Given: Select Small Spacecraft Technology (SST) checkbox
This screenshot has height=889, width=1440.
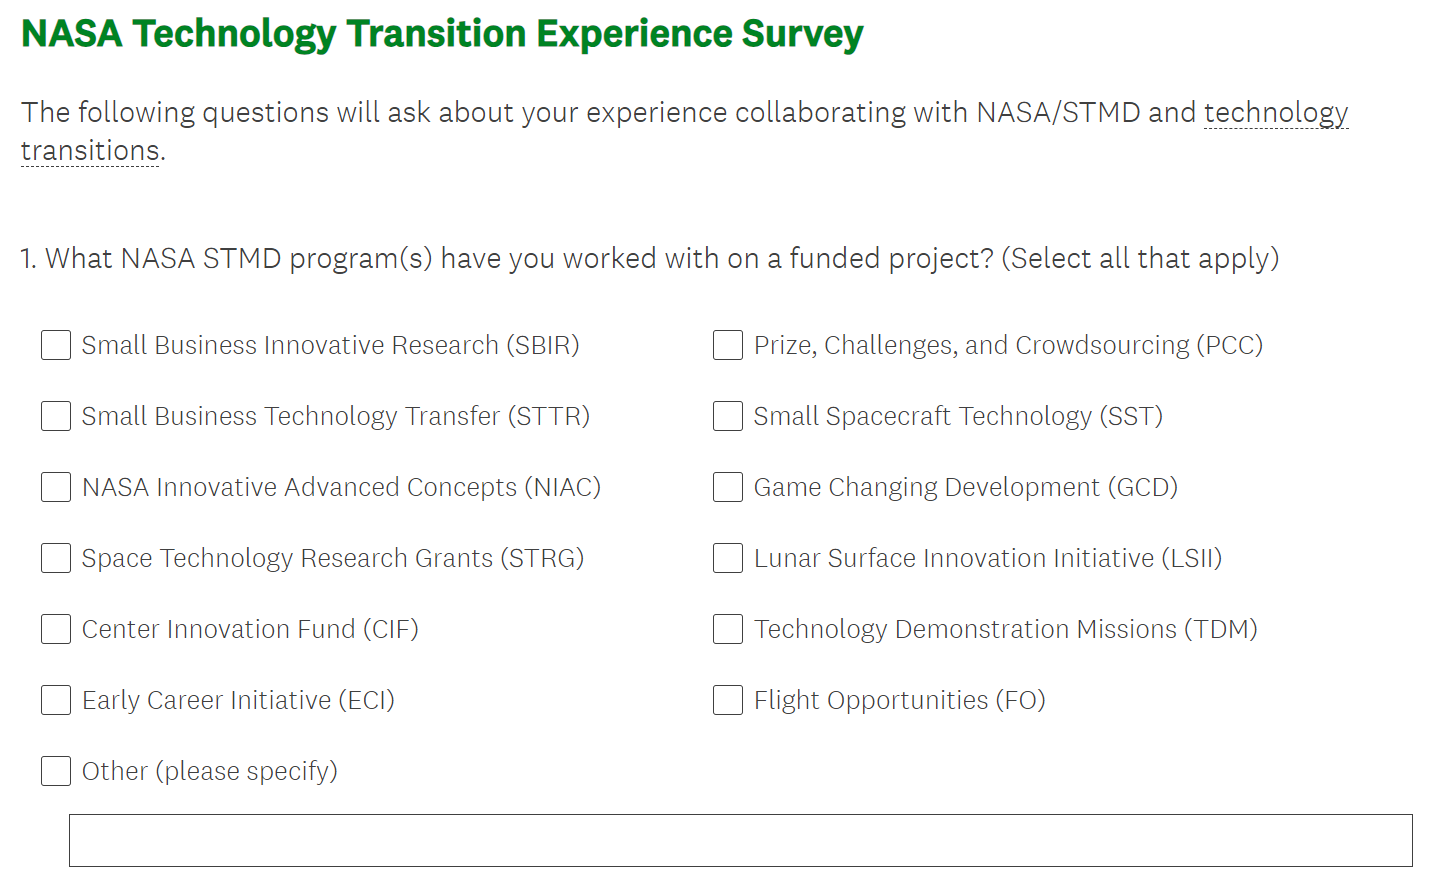Looking at the screenshot, I should [x=728, y=416].
